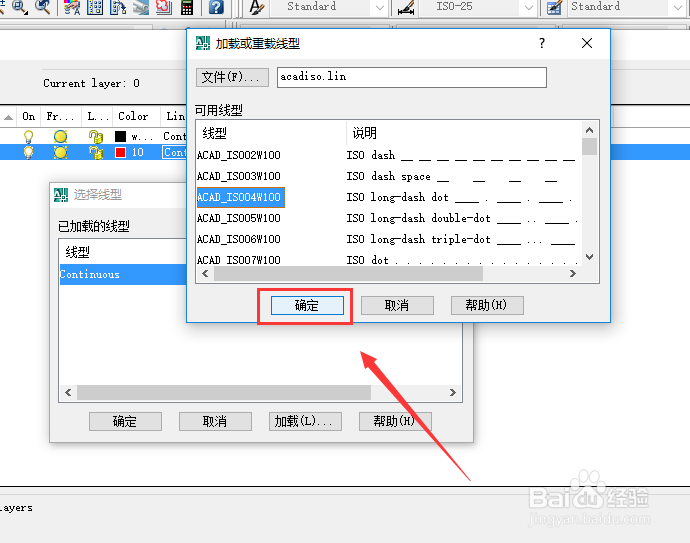Click the Fr... freeze column header
The width and height of the screenshot is (690, 543).
[x=60, y=116]
